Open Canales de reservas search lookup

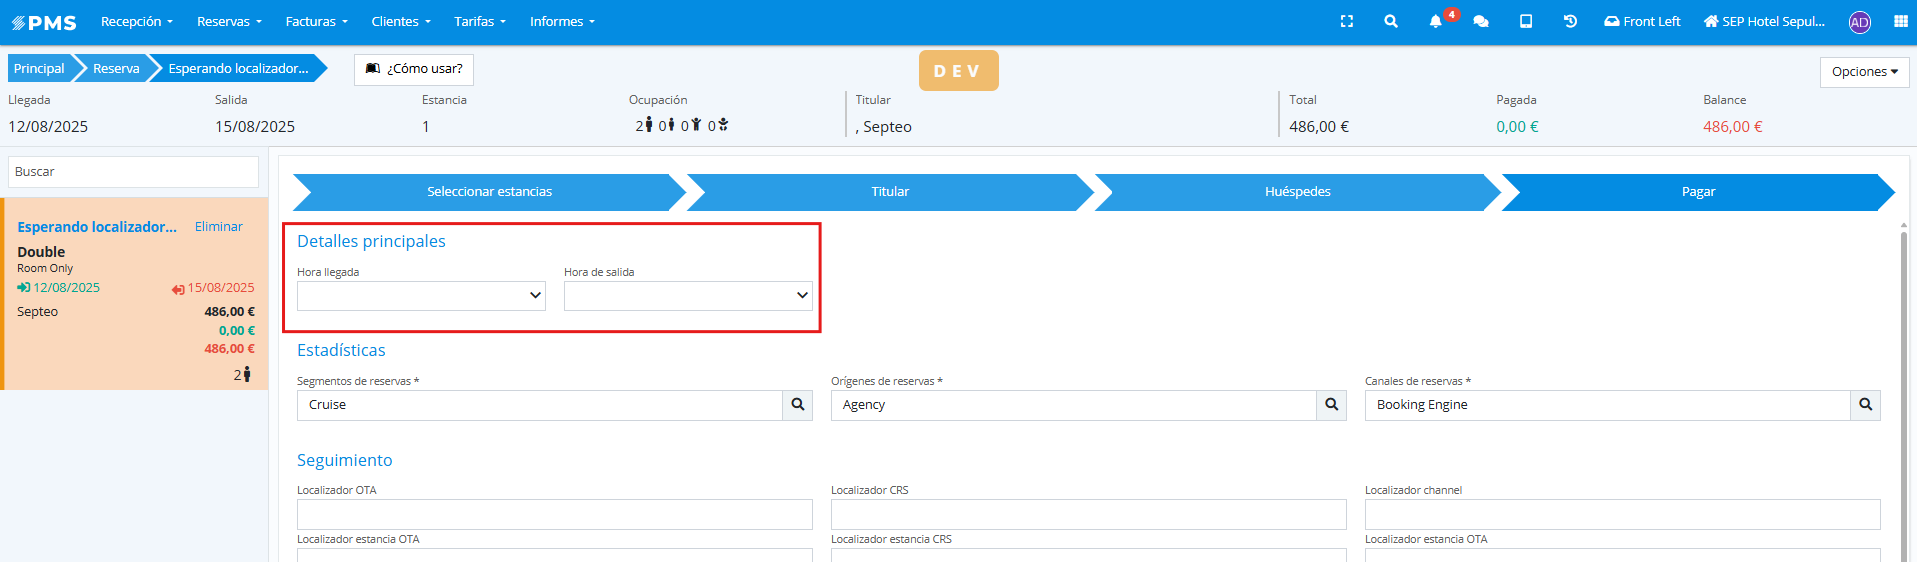(1865, 405)
